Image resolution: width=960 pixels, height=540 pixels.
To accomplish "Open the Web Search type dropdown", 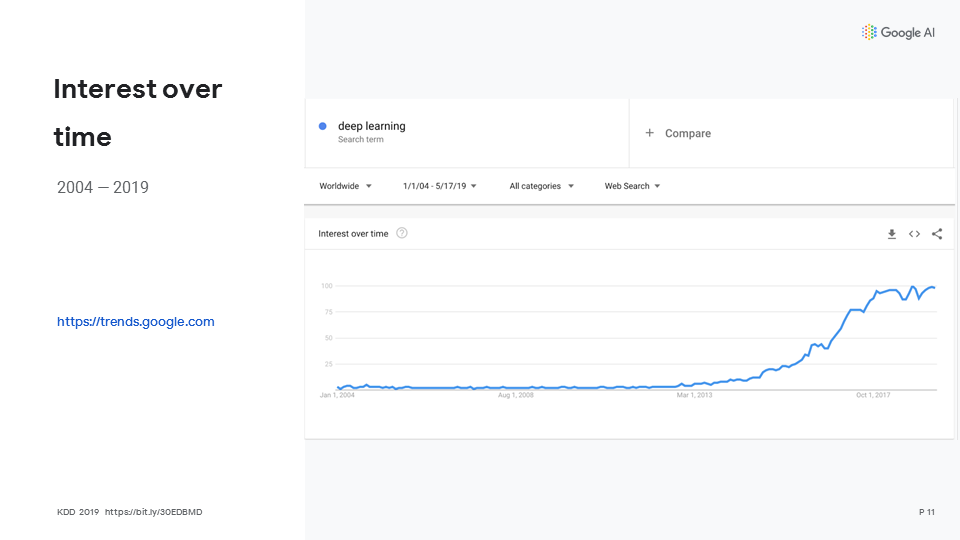I will coord(632,186).
